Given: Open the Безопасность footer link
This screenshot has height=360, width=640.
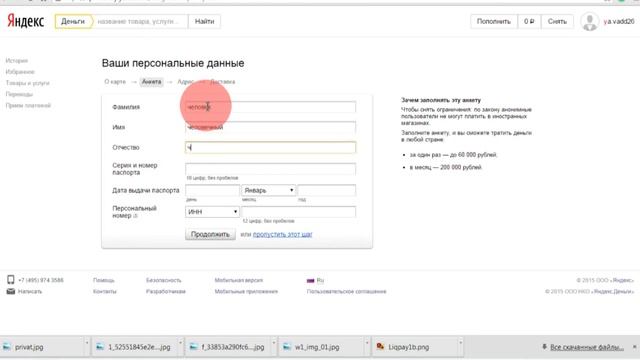Looking at the screenshot, I should (x=164, y=280).
